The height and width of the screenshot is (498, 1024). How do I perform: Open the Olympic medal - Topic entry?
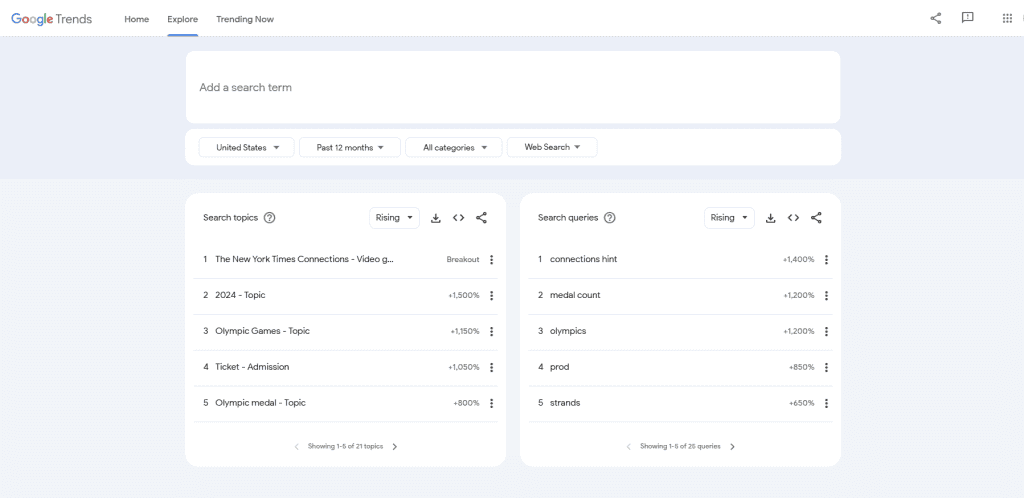coord(260,403)
